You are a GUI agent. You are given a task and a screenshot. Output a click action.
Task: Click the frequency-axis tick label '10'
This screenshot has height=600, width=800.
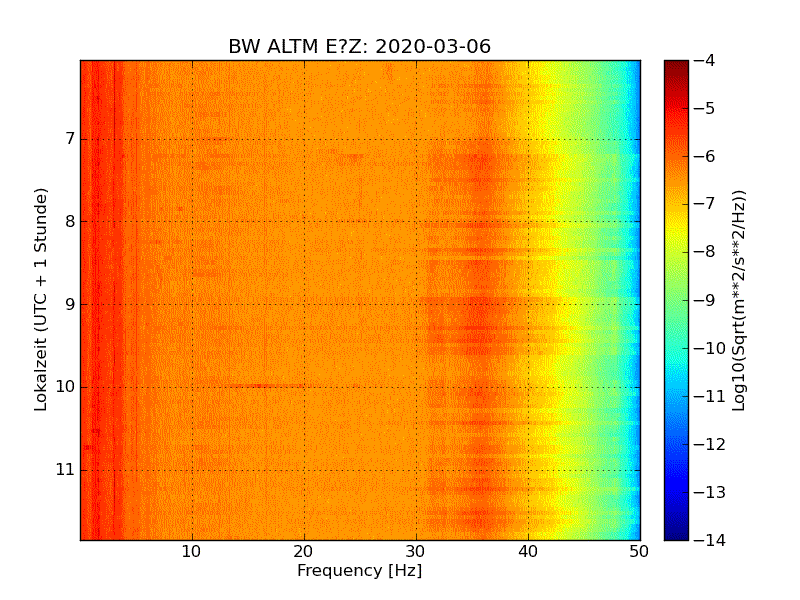[x=192, y=552]
